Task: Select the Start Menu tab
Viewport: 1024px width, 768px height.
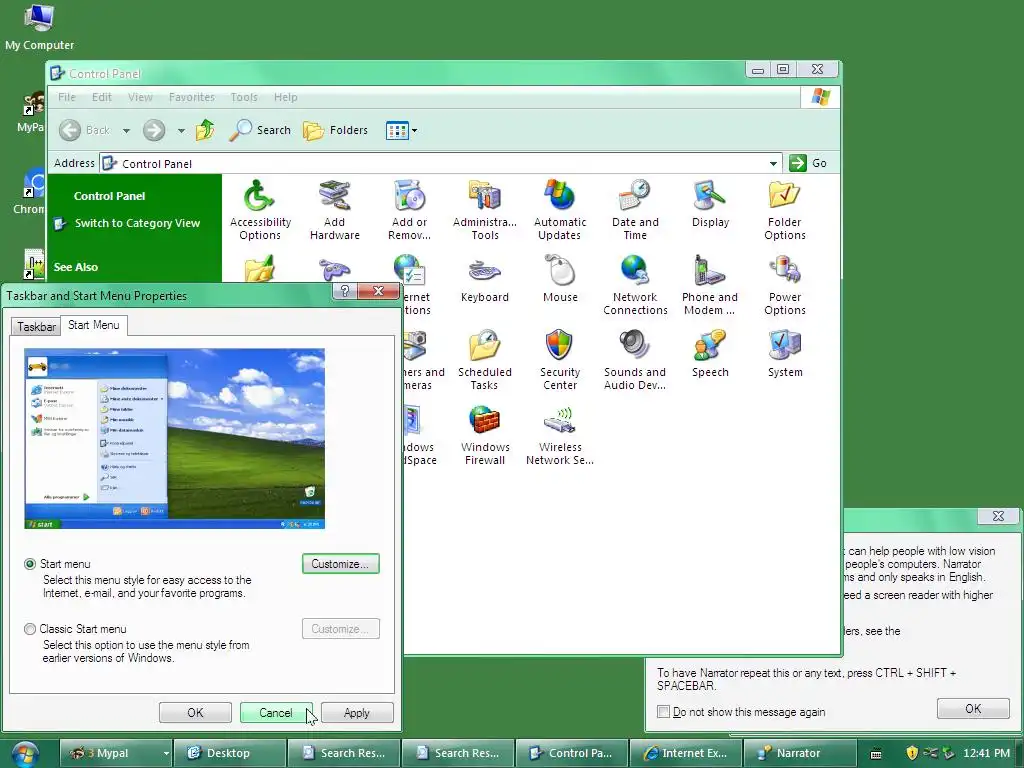Action: pos(93,325)
